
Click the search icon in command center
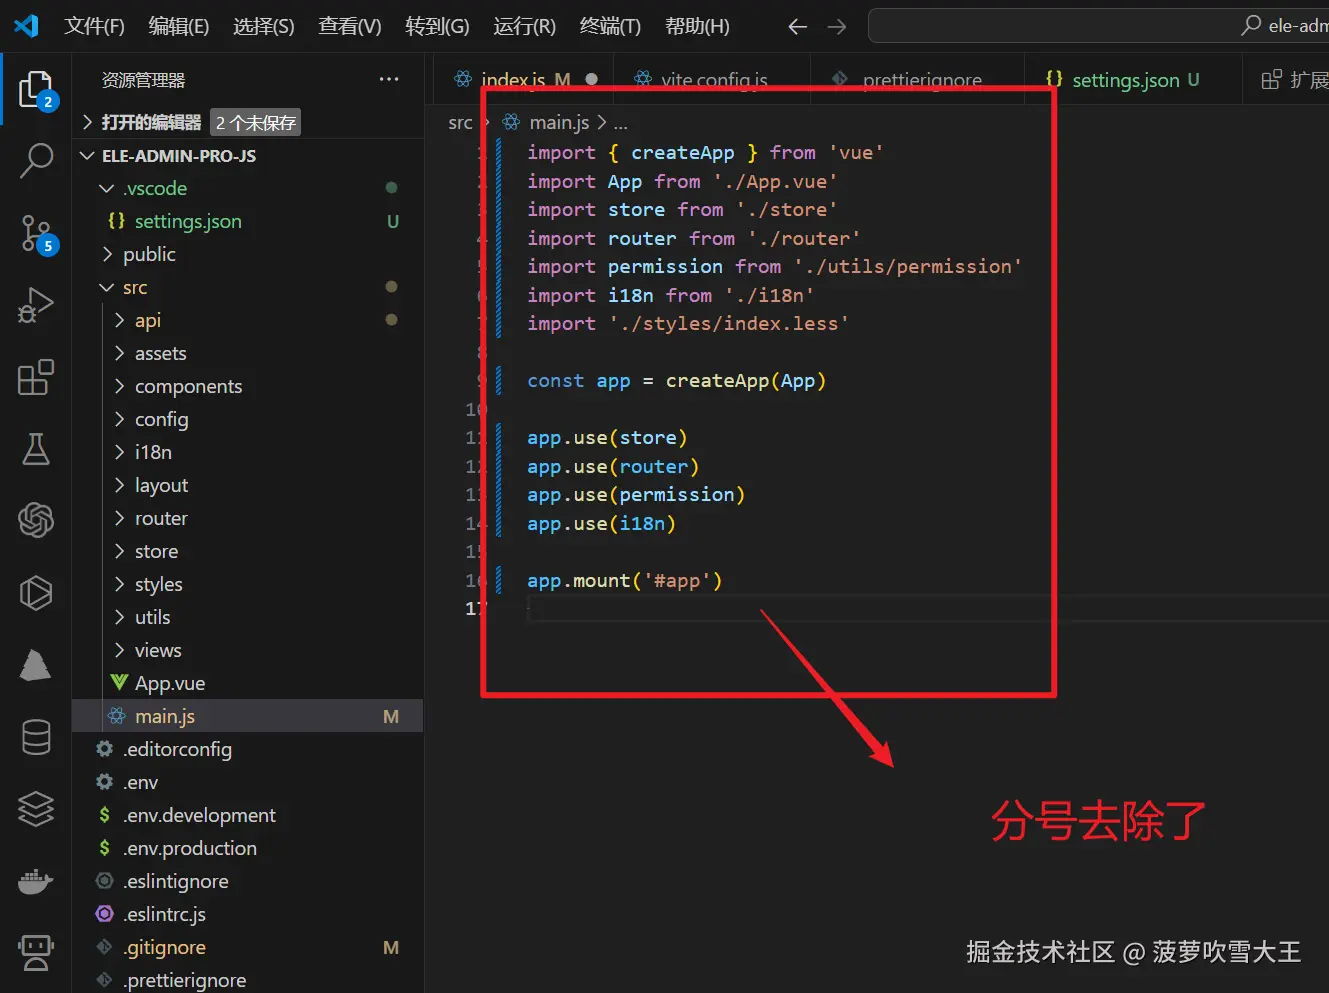(1251, 25)
